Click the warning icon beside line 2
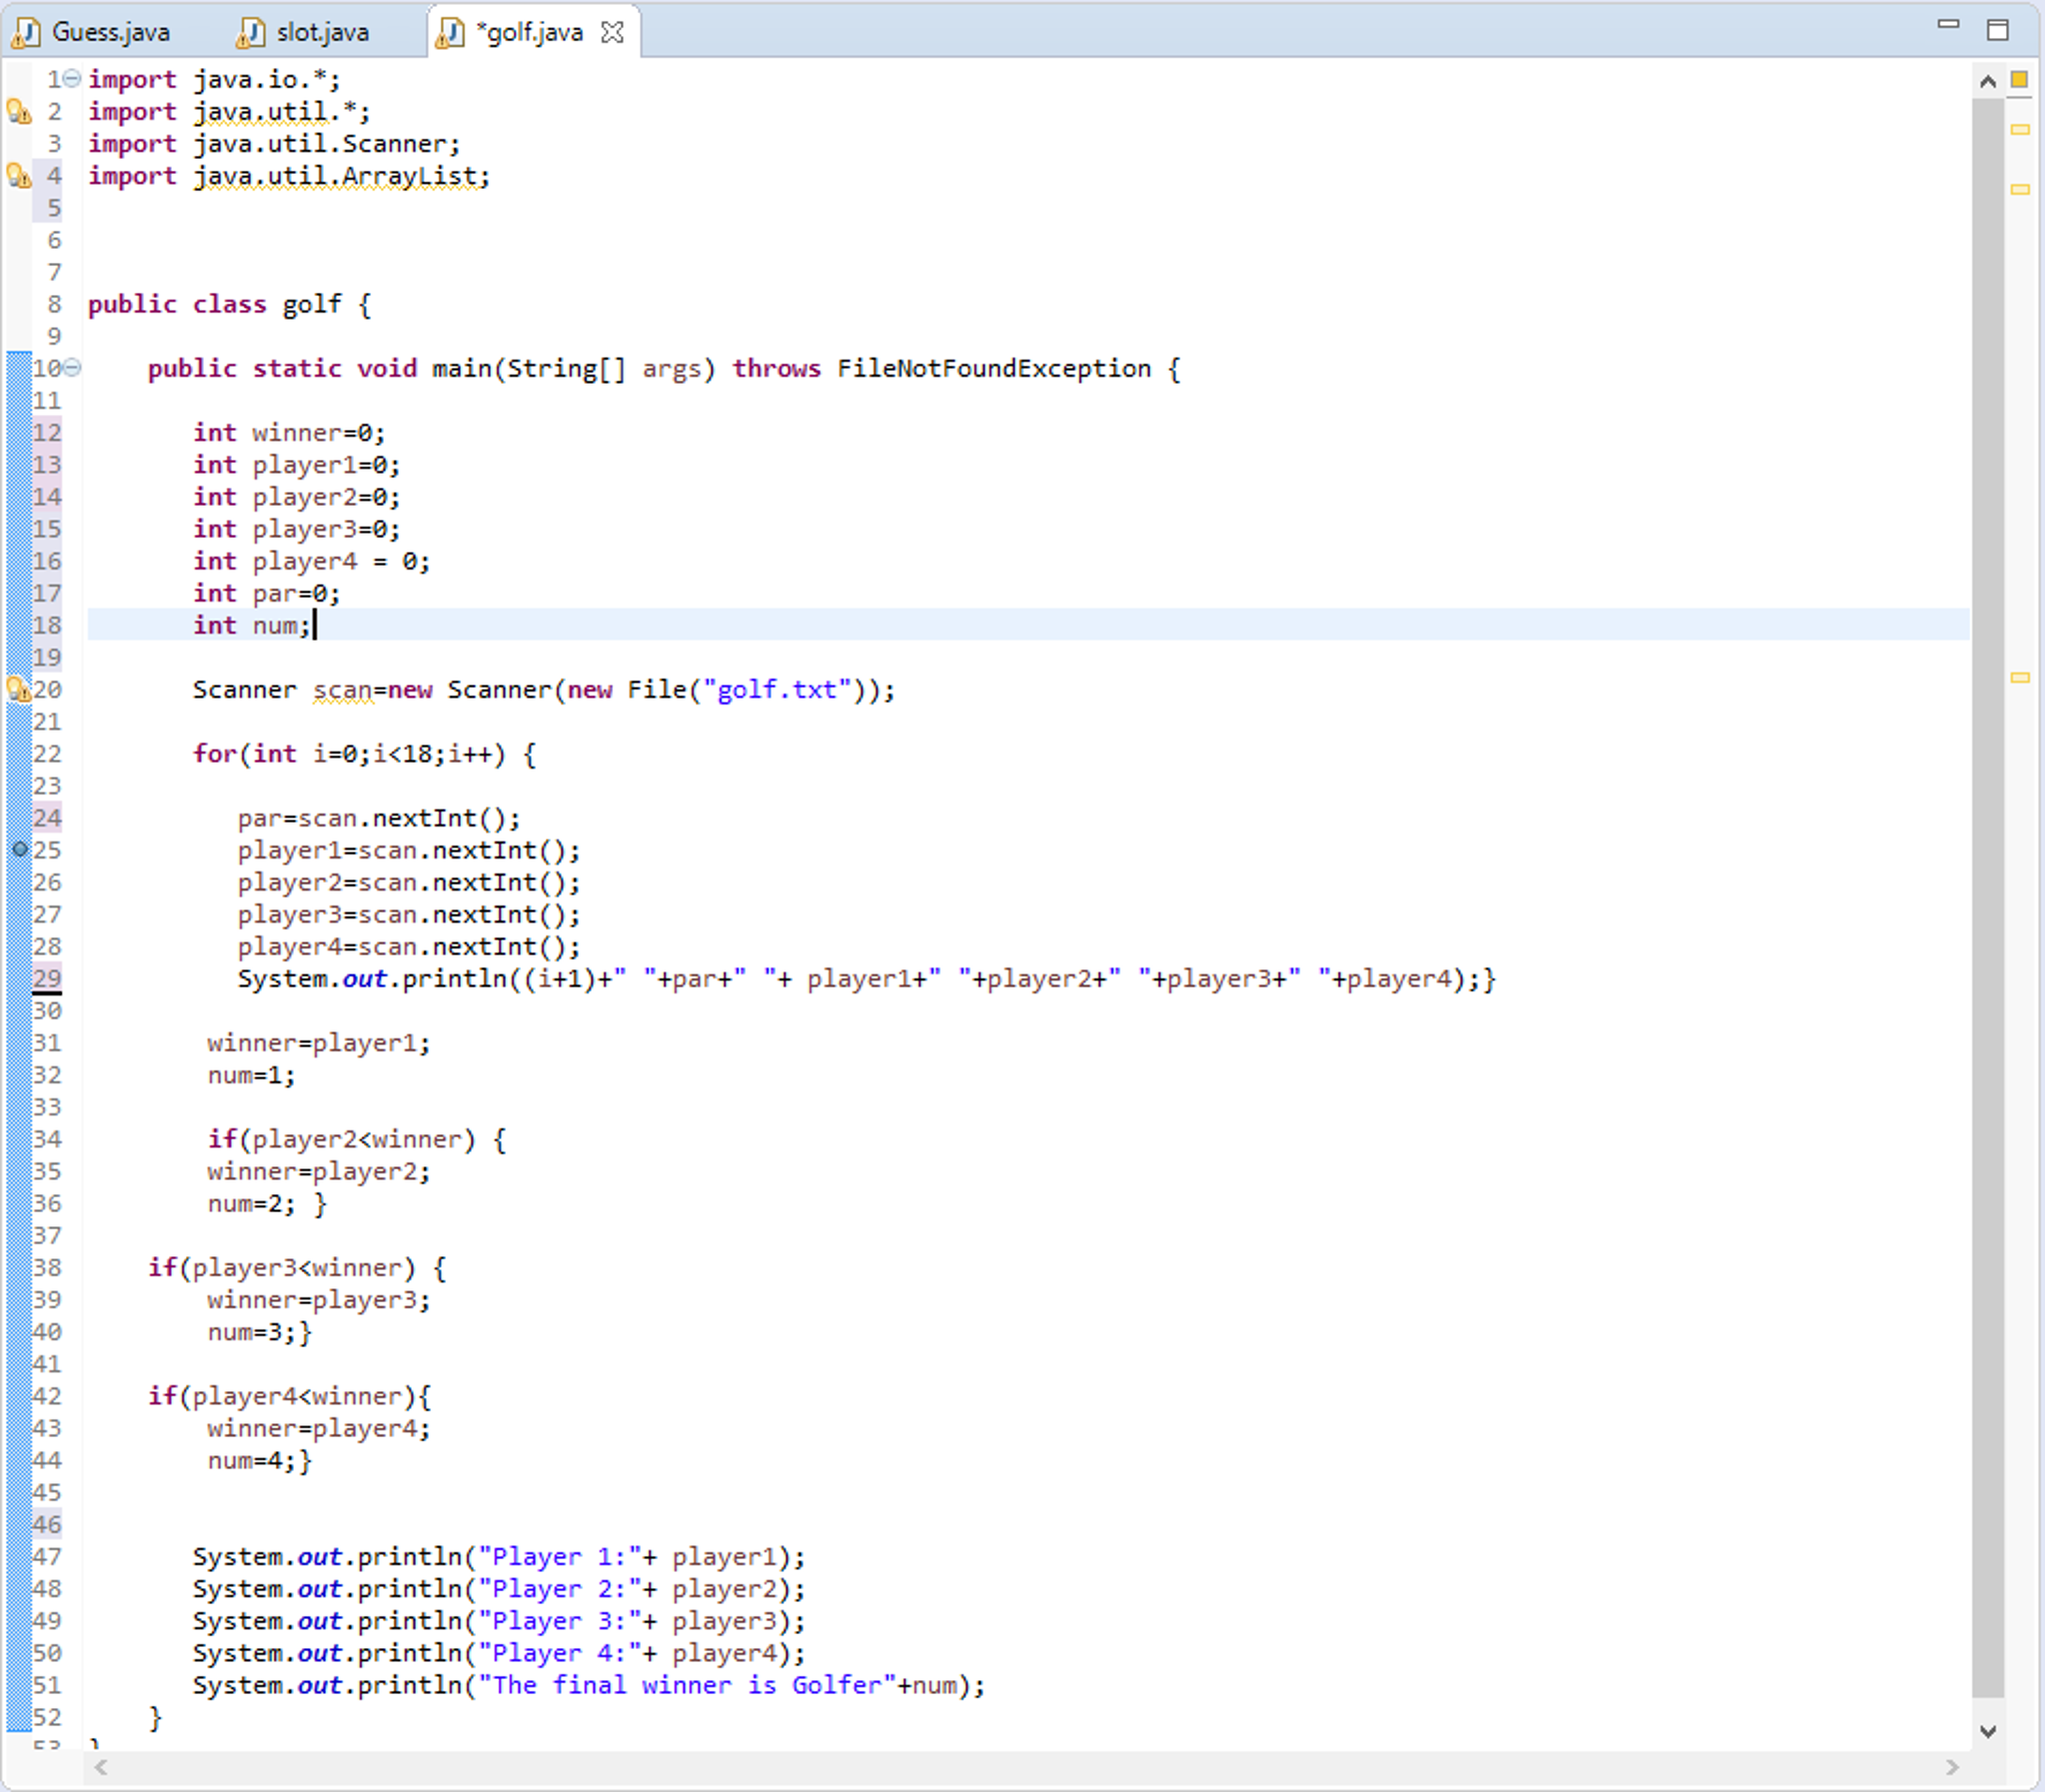Screen dimensions: 2045x1792 coord(16,111)
